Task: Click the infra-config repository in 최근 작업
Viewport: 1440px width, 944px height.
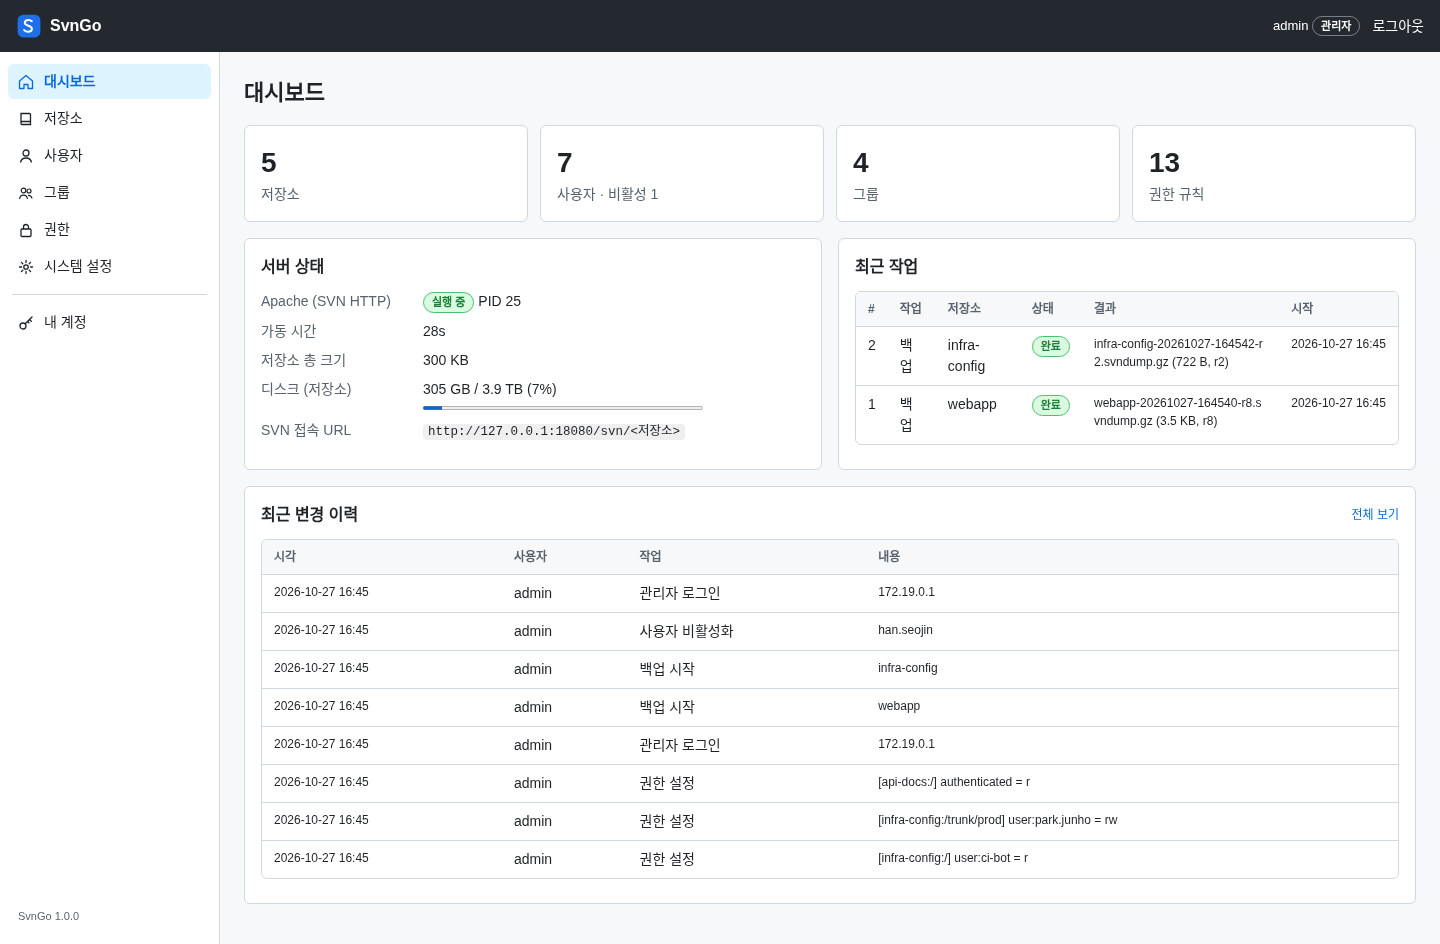Action: (x=966, y=356)
